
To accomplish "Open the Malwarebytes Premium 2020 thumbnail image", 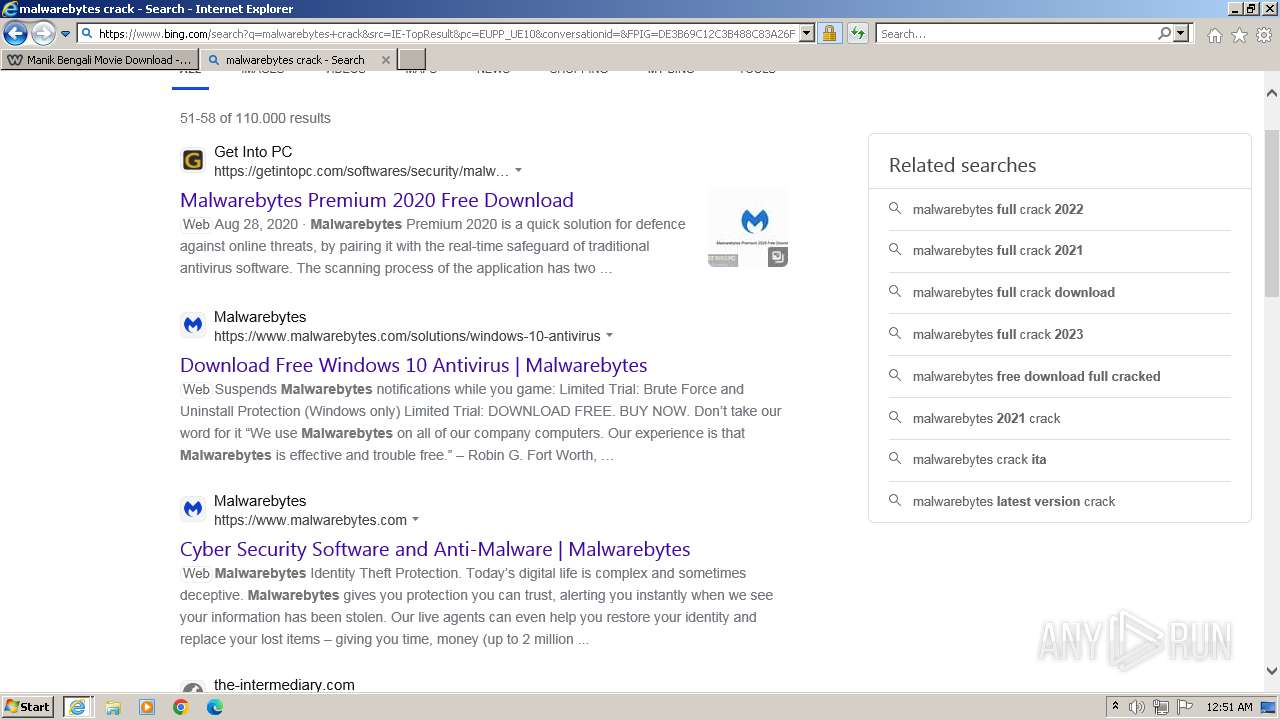I will tap(748, 228).
